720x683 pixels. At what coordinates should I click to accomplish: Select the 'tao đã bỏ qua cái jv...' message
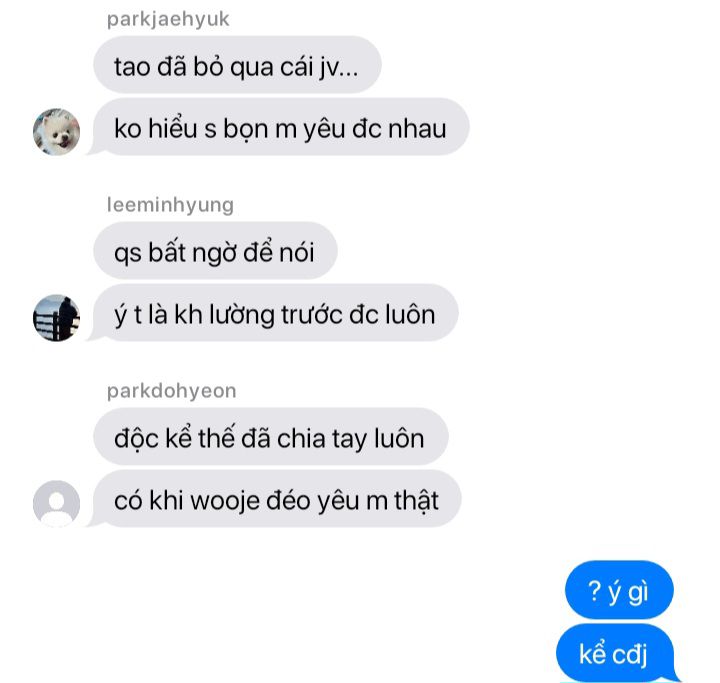tap(237, 65)
